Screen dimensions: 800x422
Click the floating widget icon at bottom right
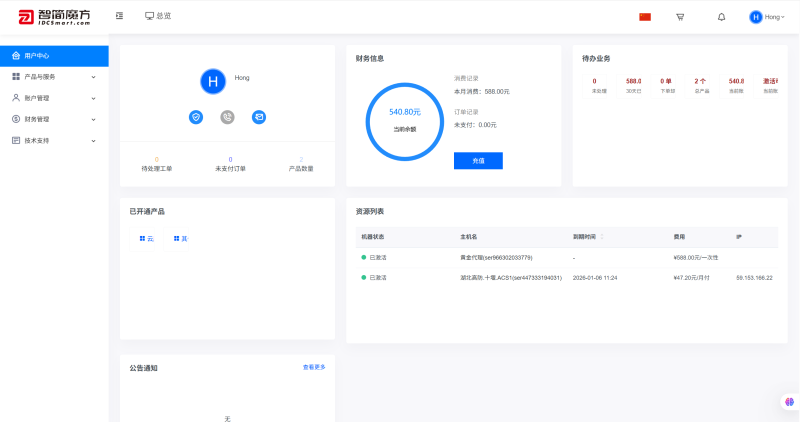pyautogui.click(x=789, y=401)
